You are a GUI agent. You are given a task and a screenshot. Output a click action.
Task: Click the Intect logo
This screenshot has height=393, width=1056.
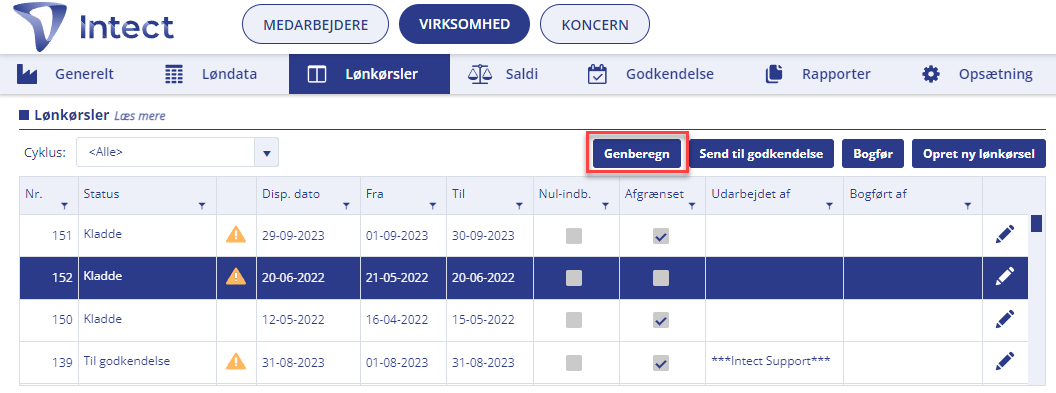(94, 27)
